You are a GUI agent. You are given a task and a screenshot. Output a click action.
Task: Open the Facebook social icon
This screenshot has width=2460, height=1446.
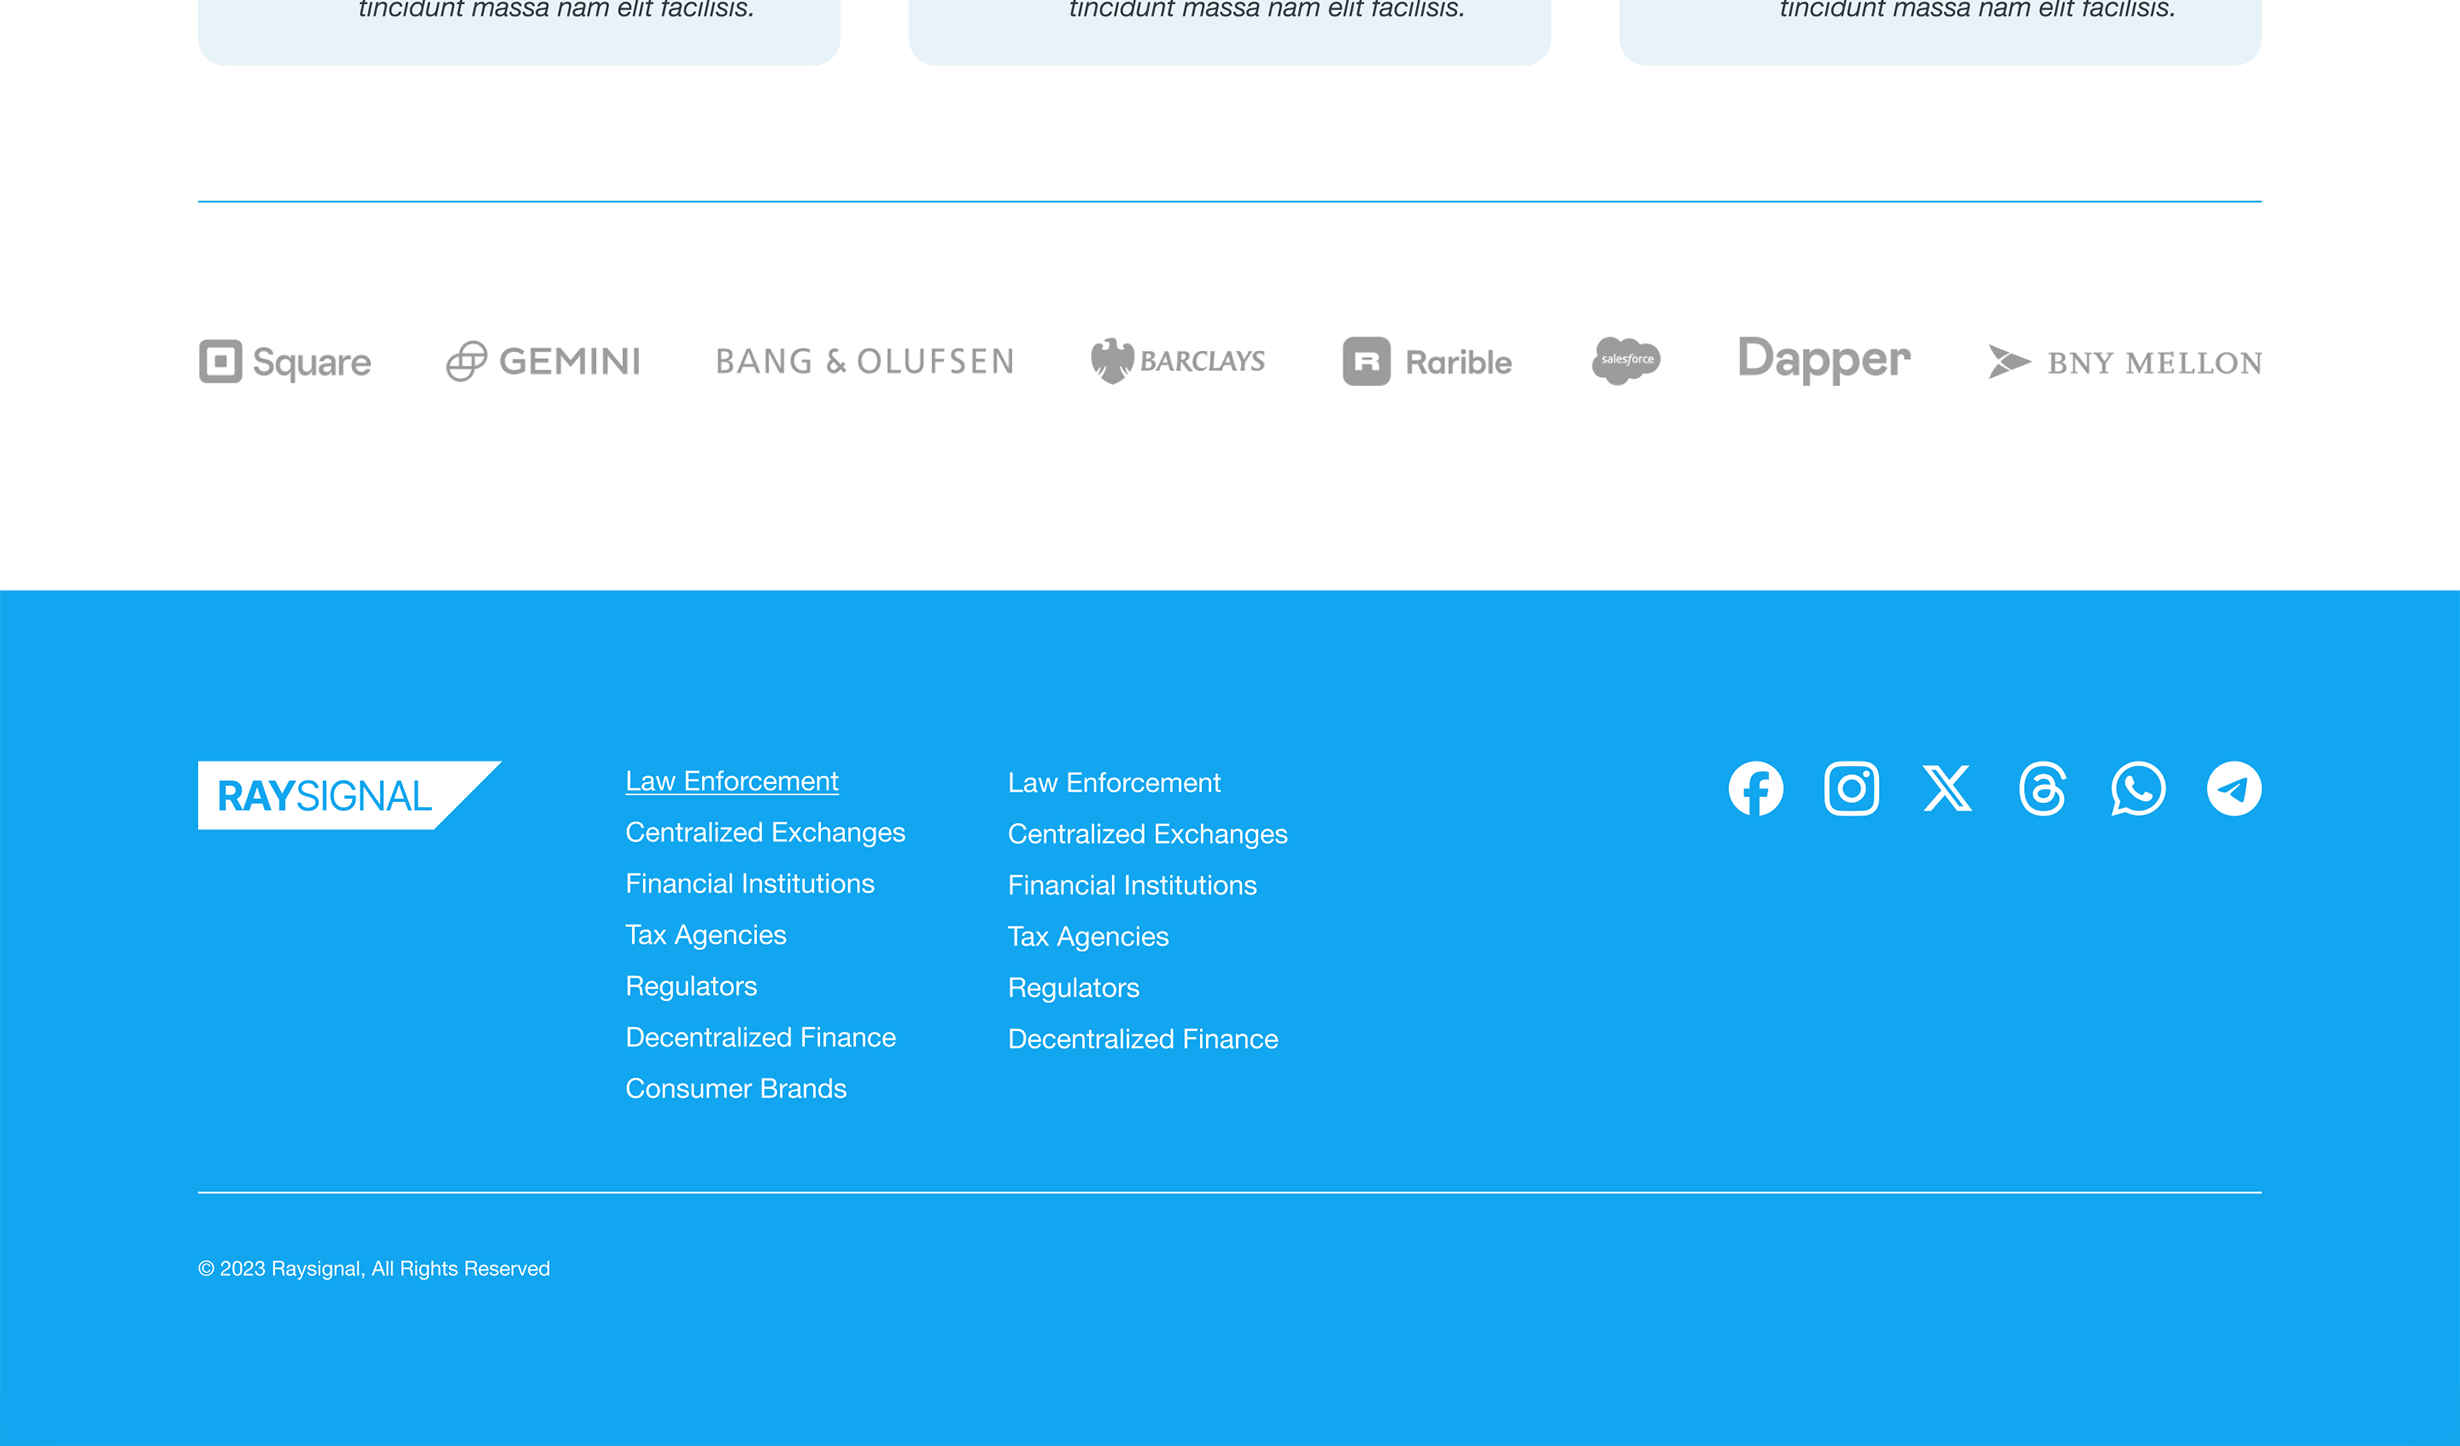(1755, 789)
